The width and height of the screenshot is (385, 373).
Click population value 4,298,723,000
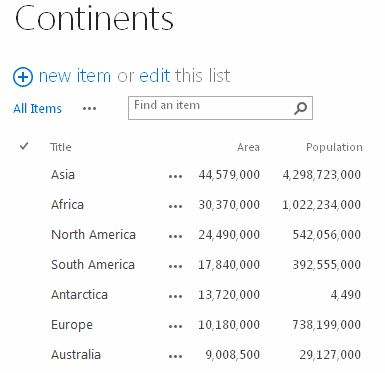coord(322,175)
